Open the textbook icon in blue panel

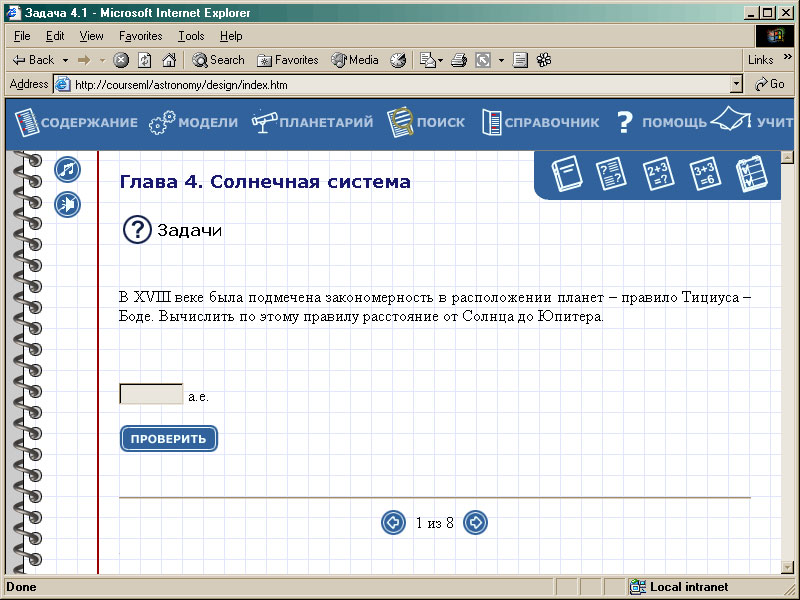point(567,175)
